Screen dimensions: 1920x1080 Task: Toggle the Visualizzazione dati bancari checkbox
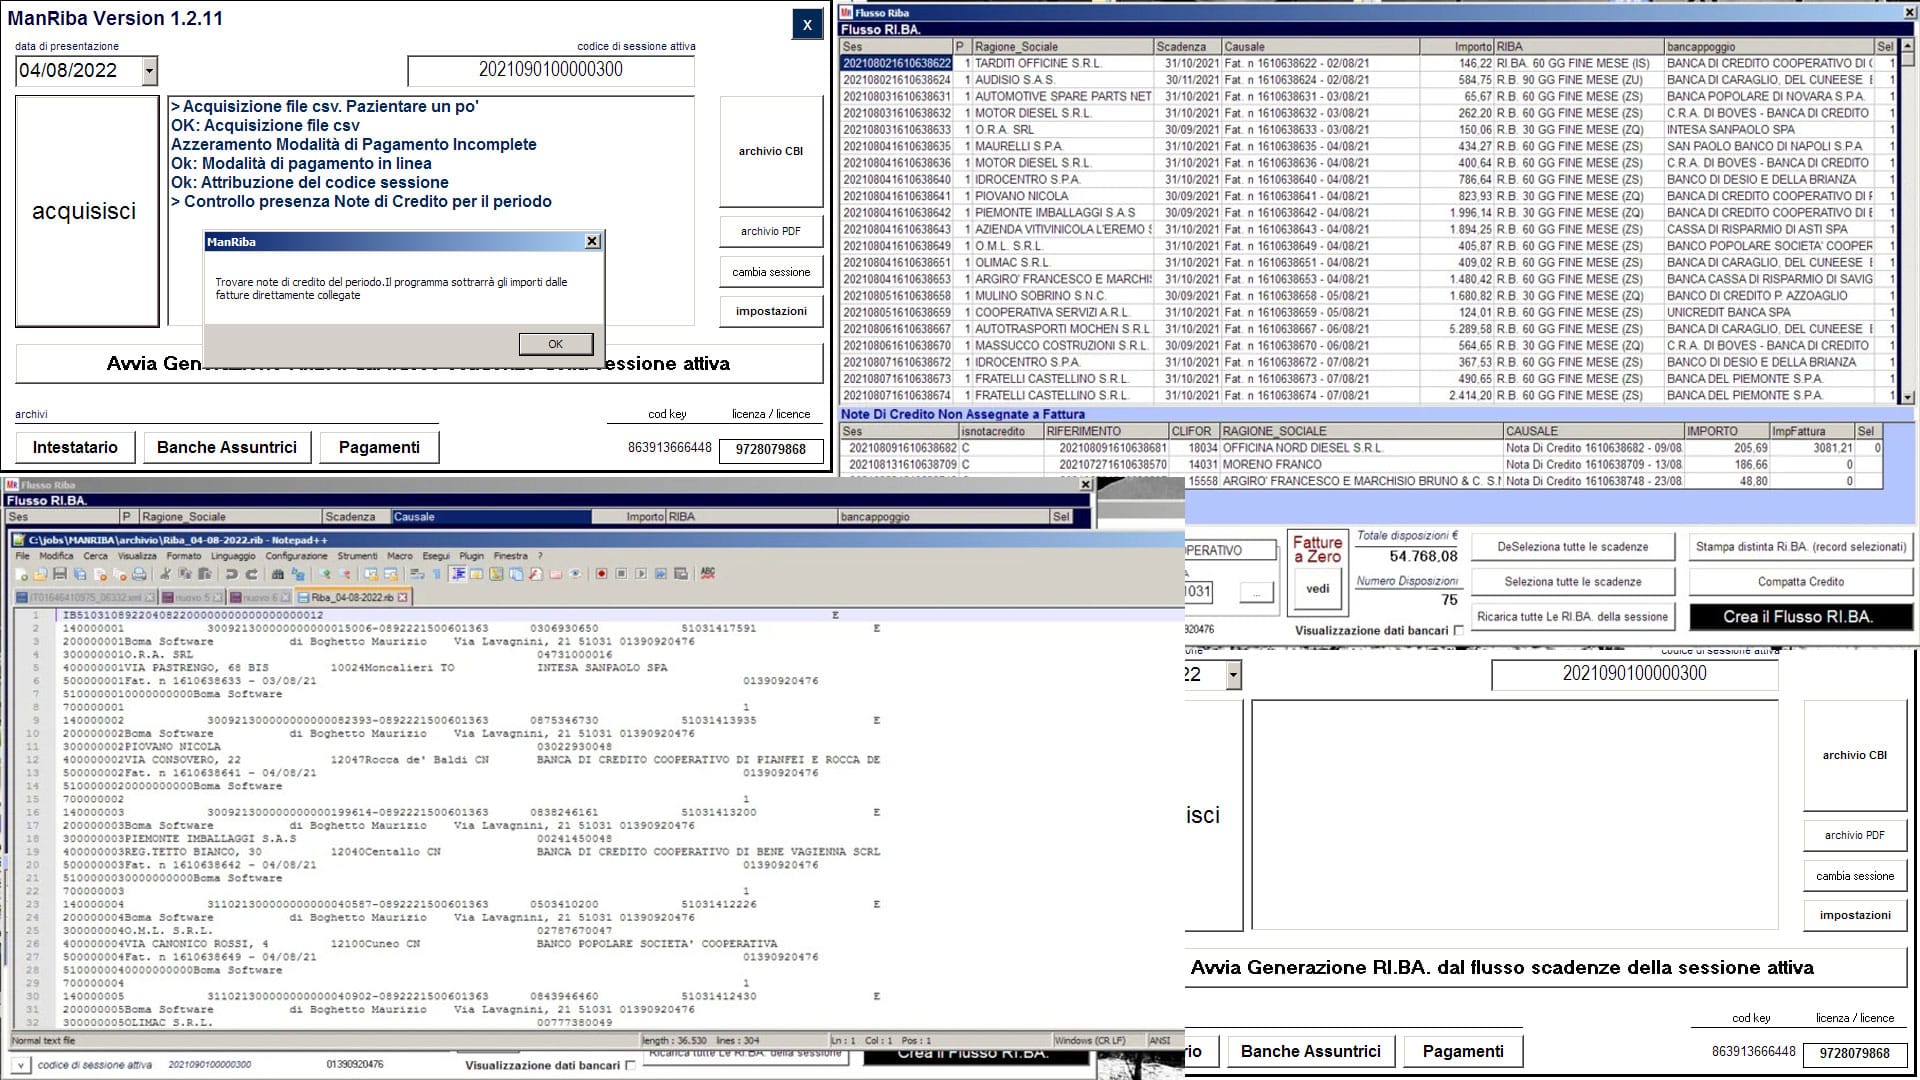(x=1458, y=631)
